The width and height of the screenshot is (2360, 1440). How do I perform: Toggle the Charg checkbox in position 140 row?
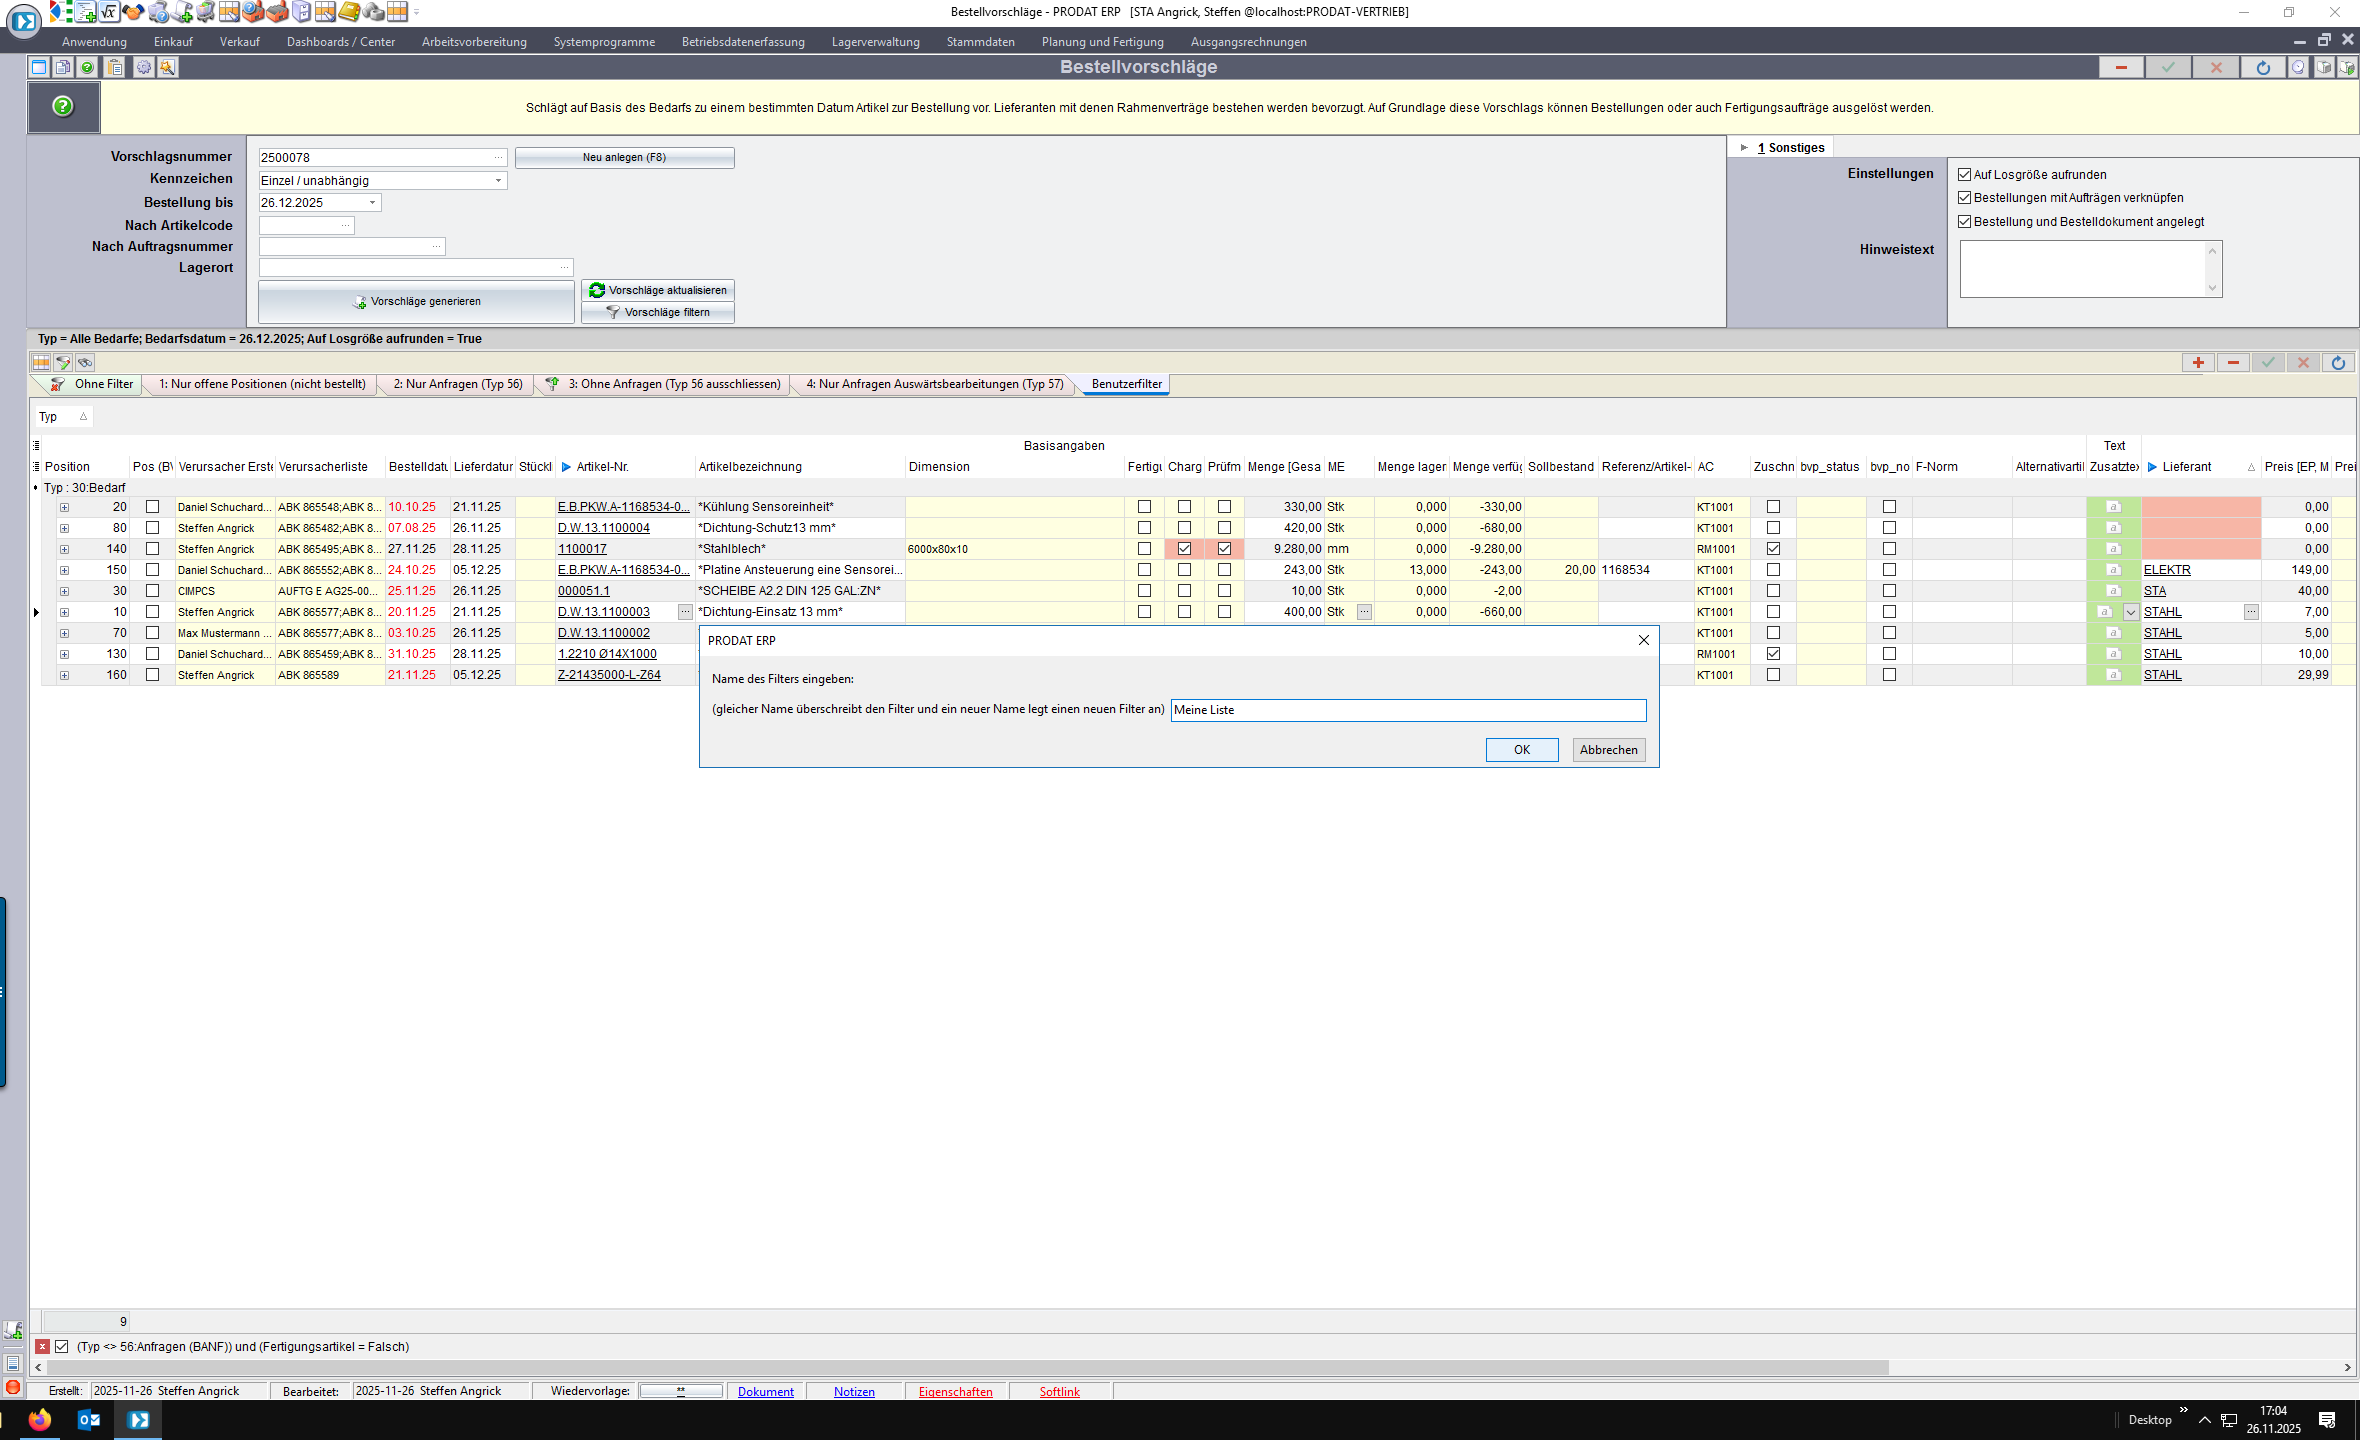[1184, 549]
